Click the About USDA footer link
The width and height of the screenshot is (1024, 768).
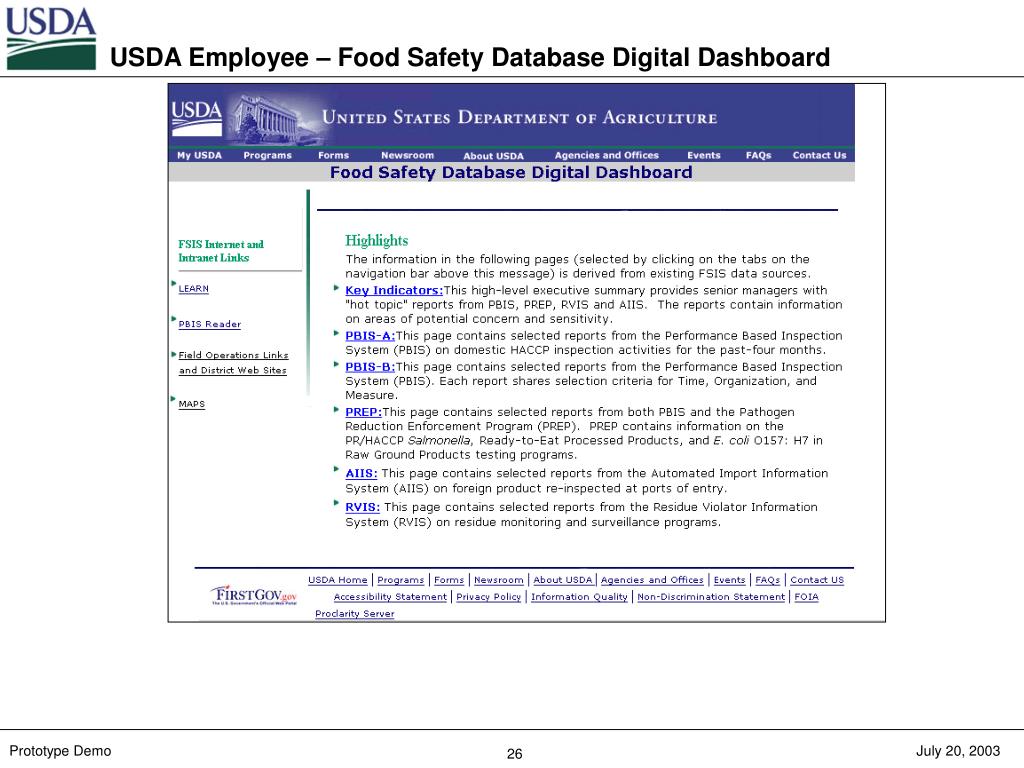point(562,580)
